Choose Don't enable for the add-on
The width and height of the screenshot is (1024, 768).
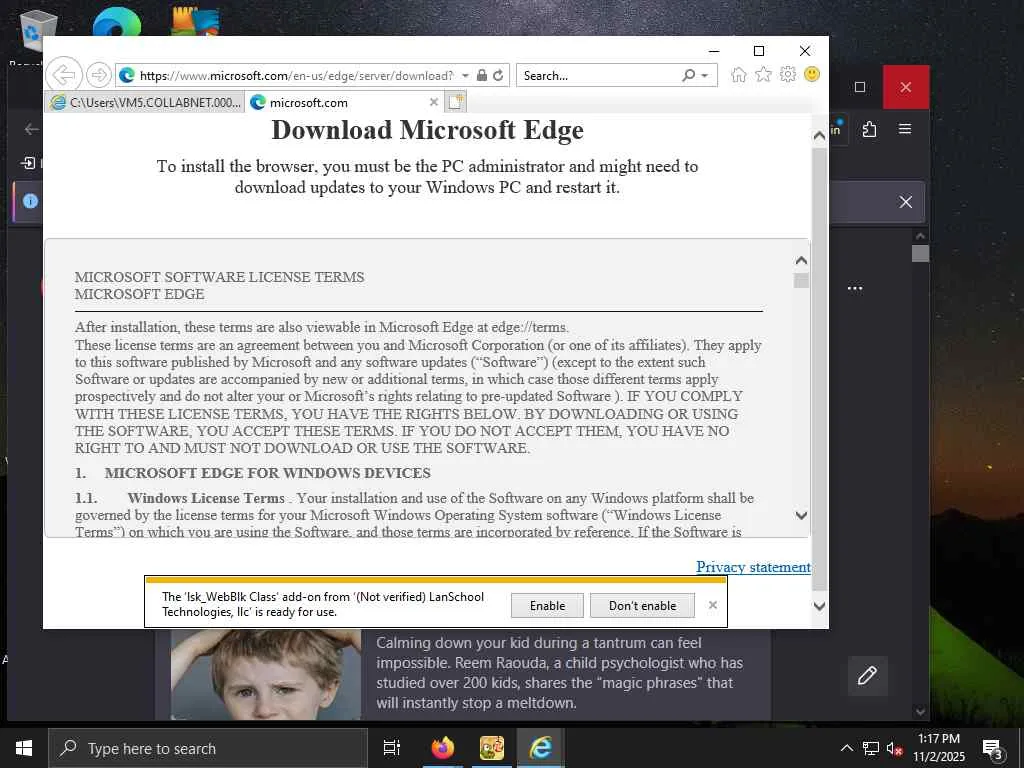click(x=643, y=606)
